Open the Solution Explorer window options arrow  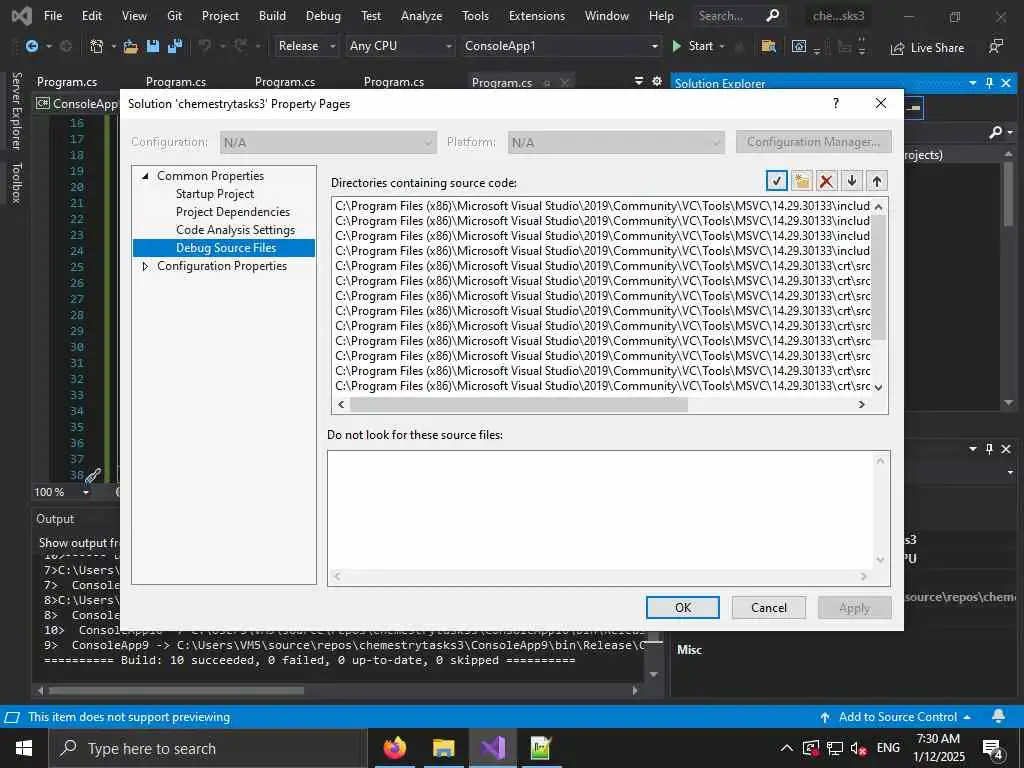tap(972, 83)
